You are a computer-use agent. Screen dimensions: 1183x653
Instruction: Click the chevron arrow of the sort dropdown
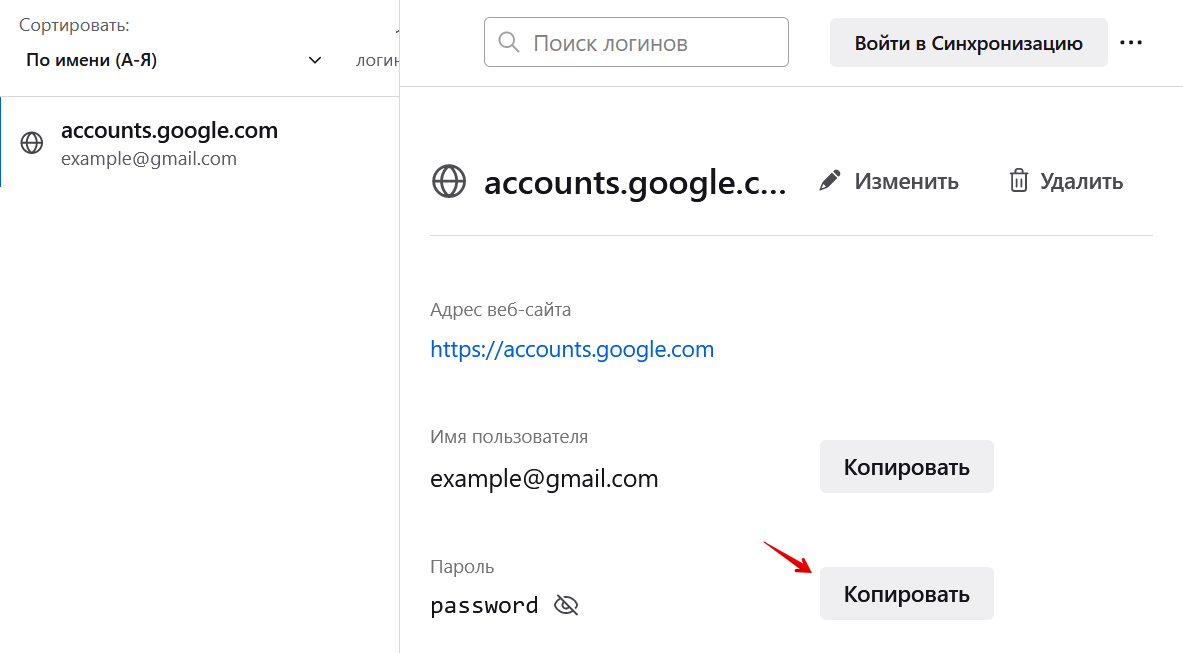tap(315, 60)
